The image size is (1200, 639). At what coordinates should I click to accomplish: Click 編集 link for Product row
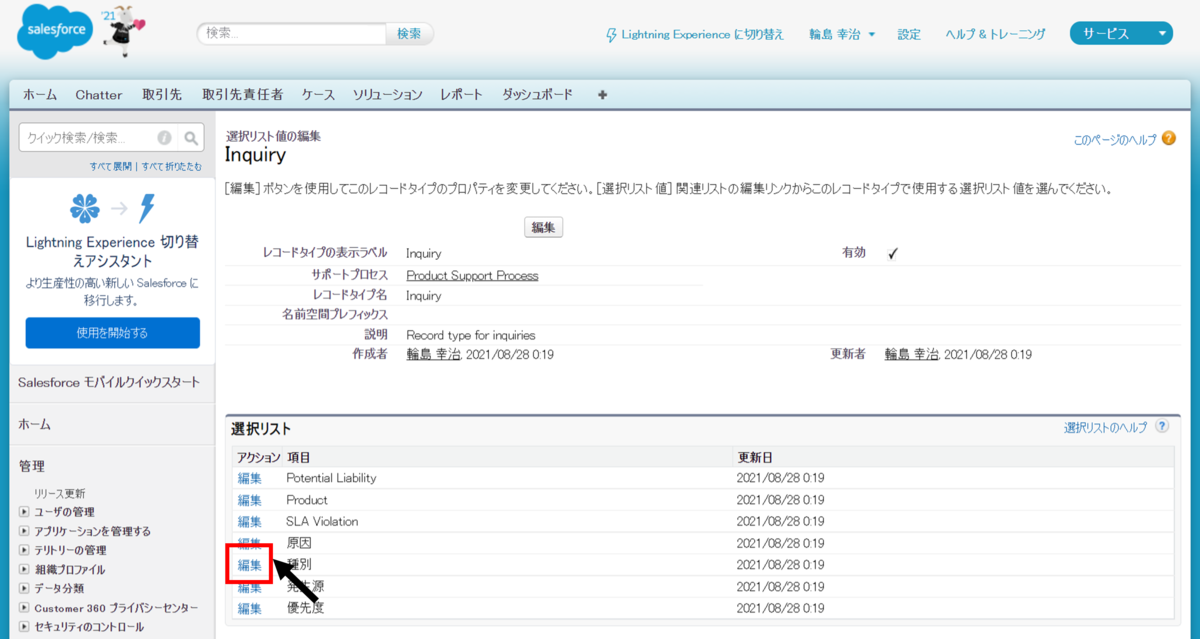pos(250,500)
